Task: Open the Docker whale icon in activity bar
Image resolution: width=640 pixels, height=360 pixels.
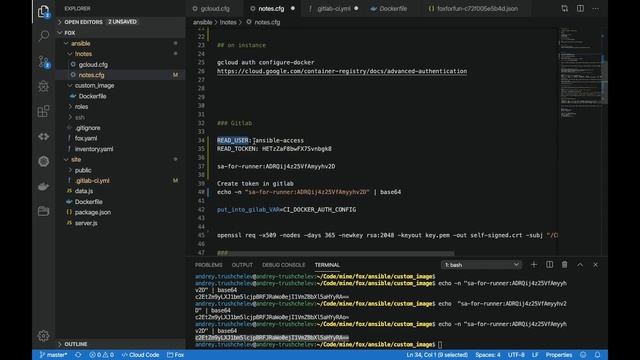Action: tap(43, 187)
